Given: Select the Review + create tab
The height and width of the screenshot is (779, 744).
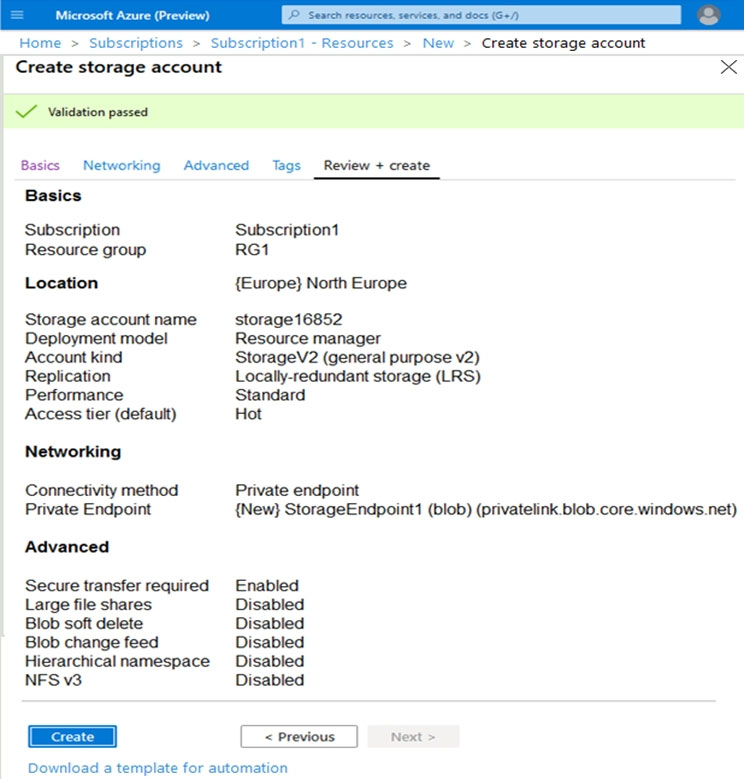Looking at the screenshot, I should (x=377, y=166).
